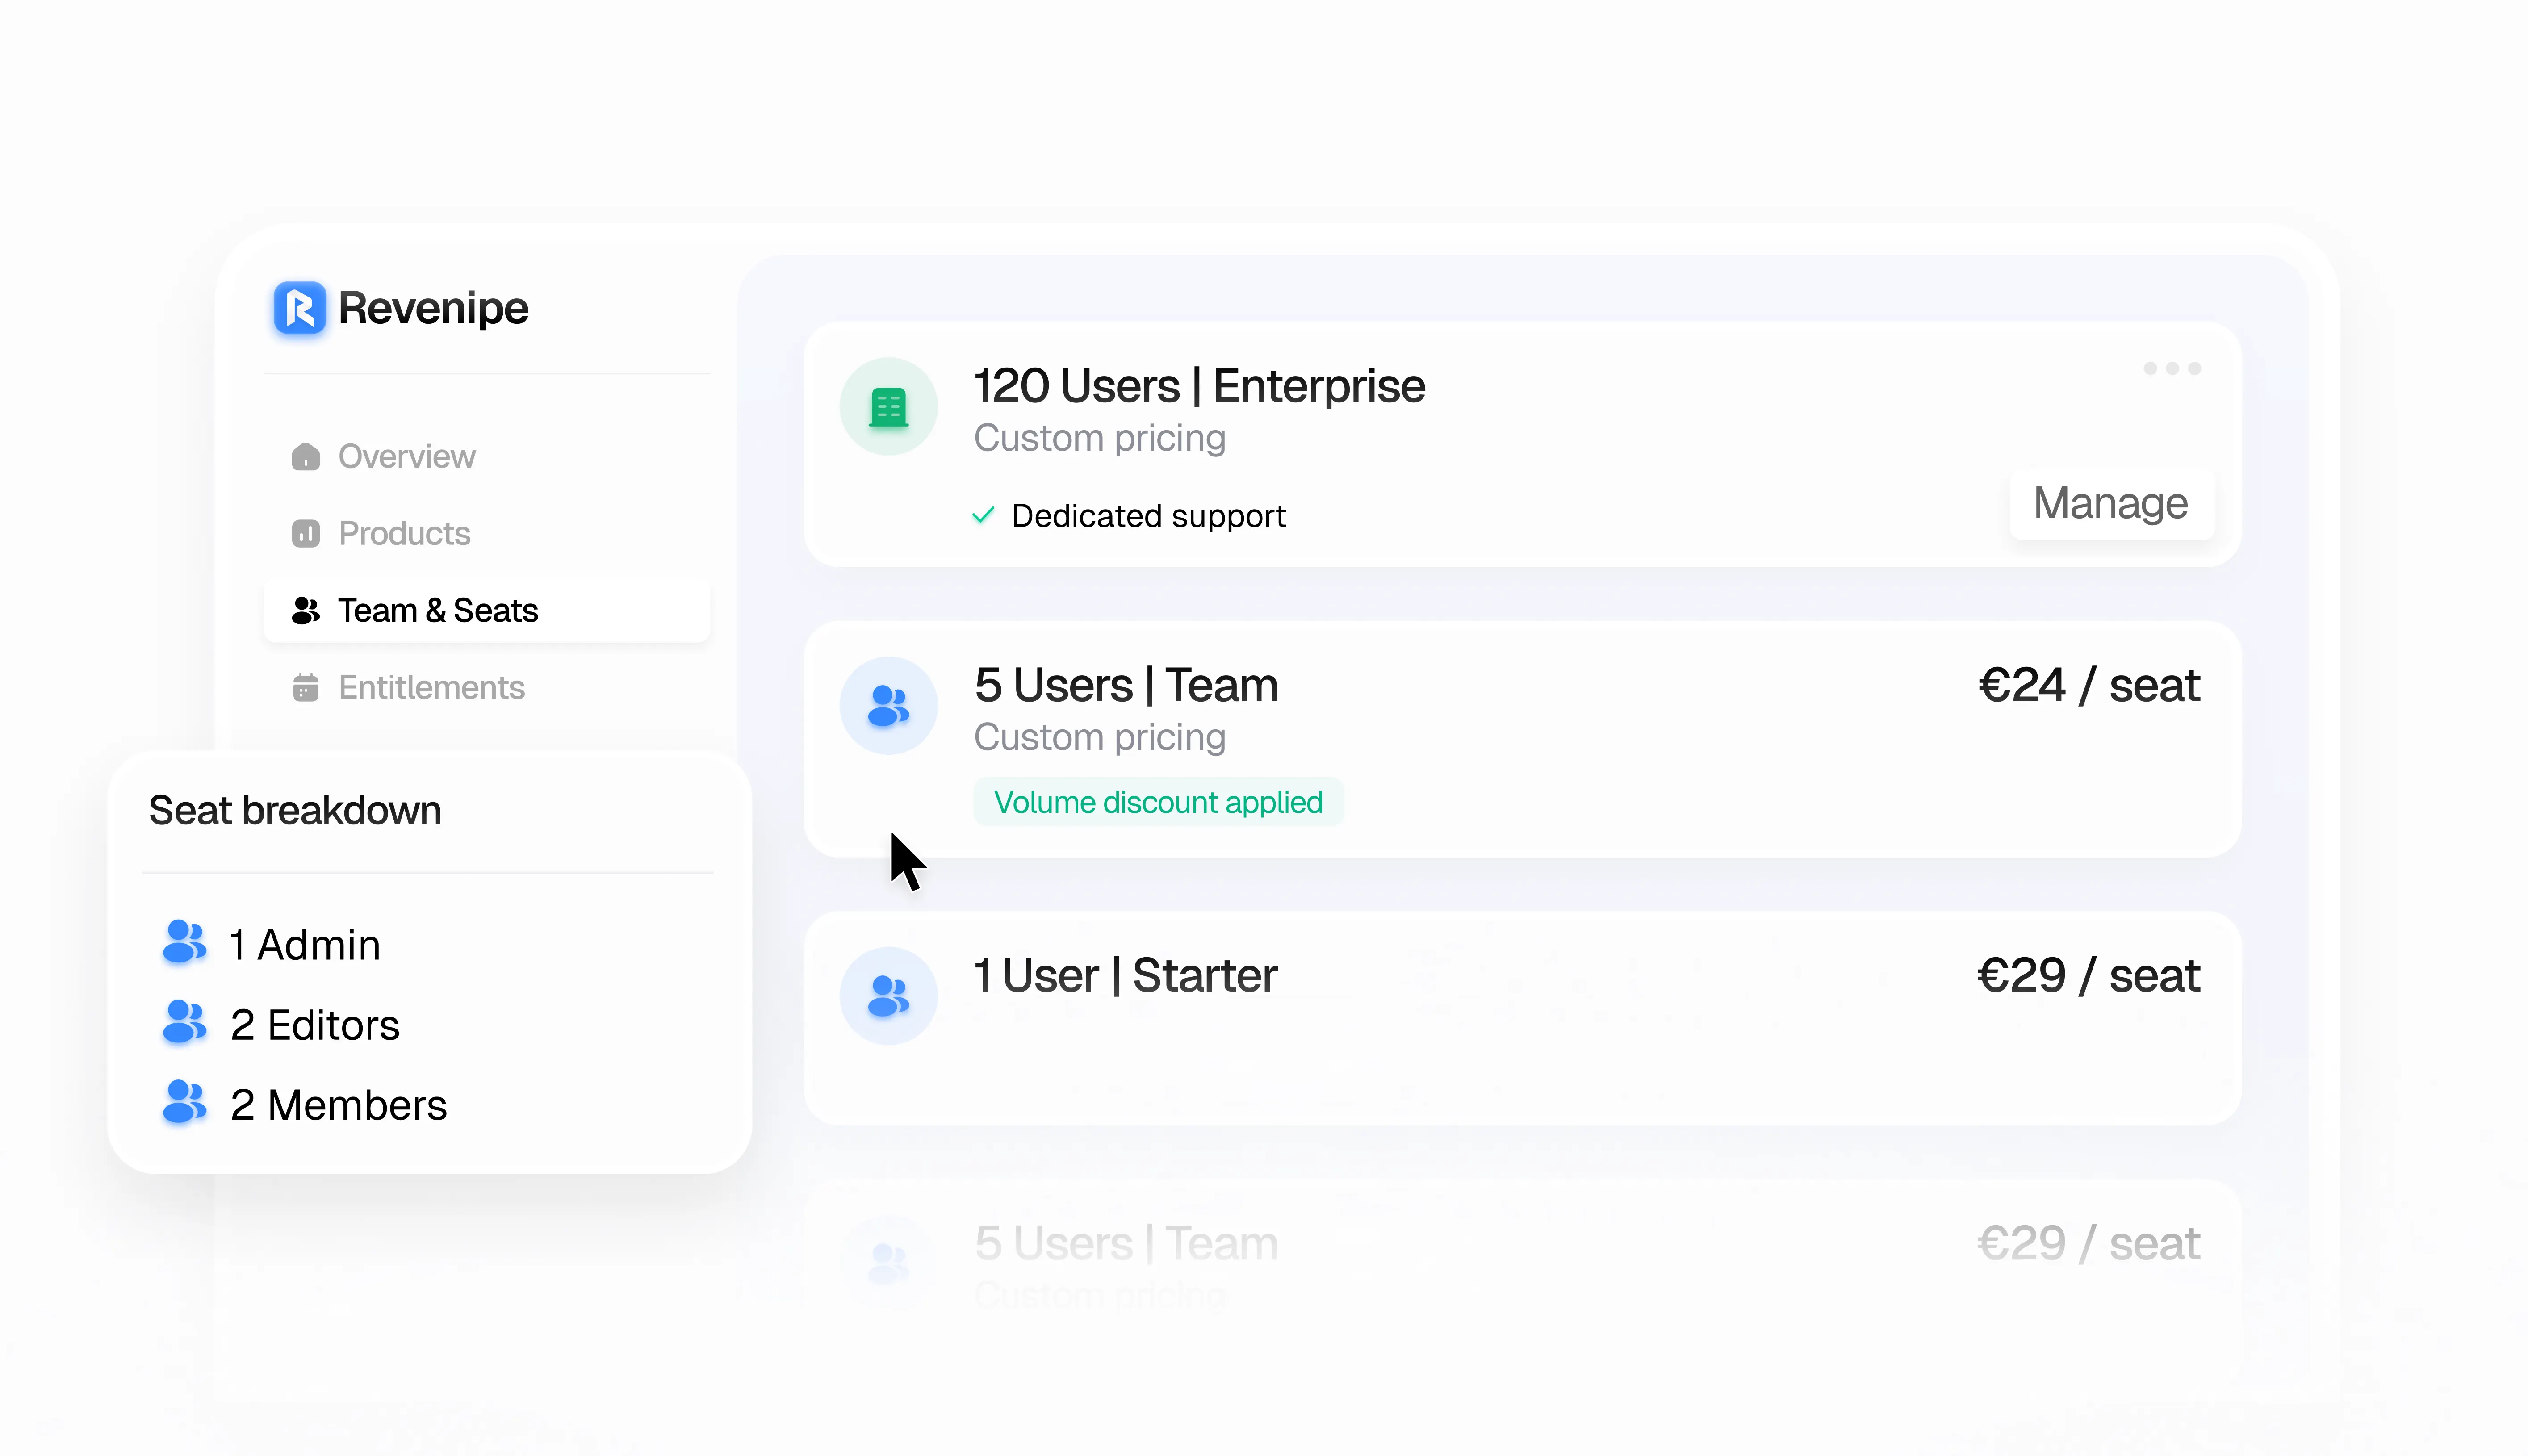Click Custom pricing under €24 Team plan
The width and height of the screenshot is (2528, 1456).
click(x=1100, y=737)
